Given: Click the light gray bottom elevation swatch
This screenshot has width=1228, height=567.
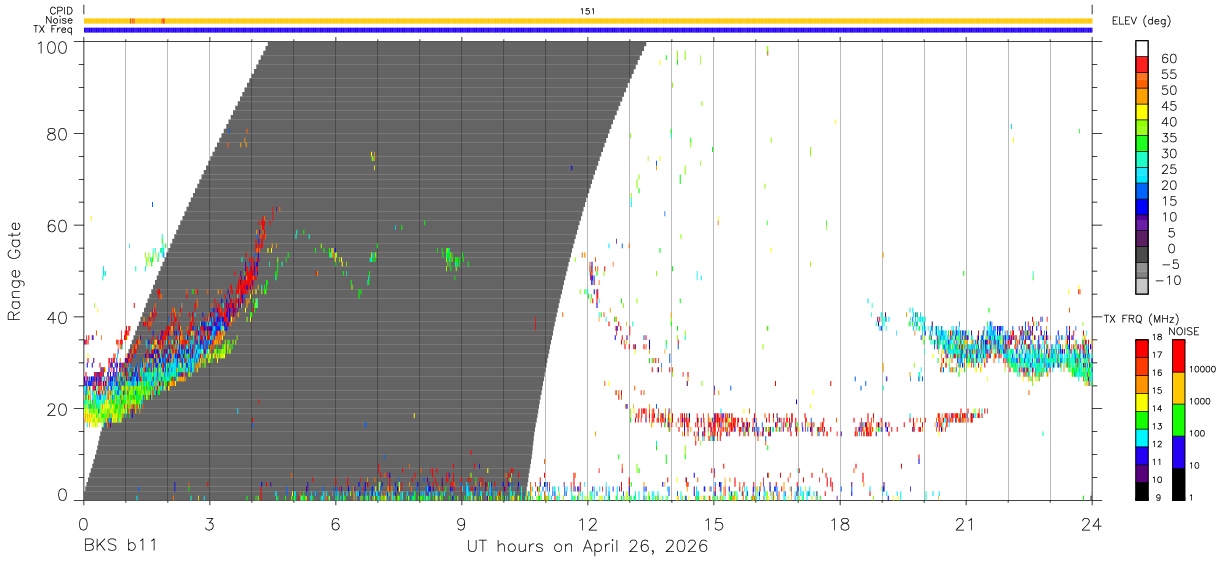Looking at the screenshot, I should click(x=1142, y=286).
